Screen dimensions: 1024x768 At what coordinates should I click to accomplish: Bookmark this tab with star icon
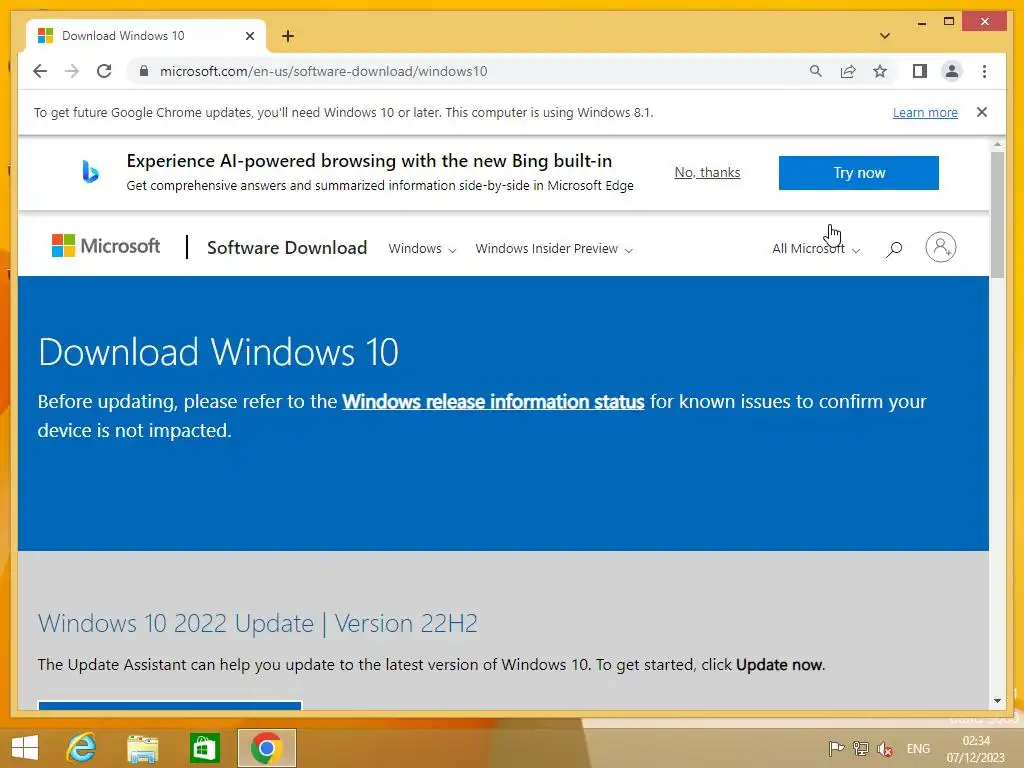coord(880,71)
